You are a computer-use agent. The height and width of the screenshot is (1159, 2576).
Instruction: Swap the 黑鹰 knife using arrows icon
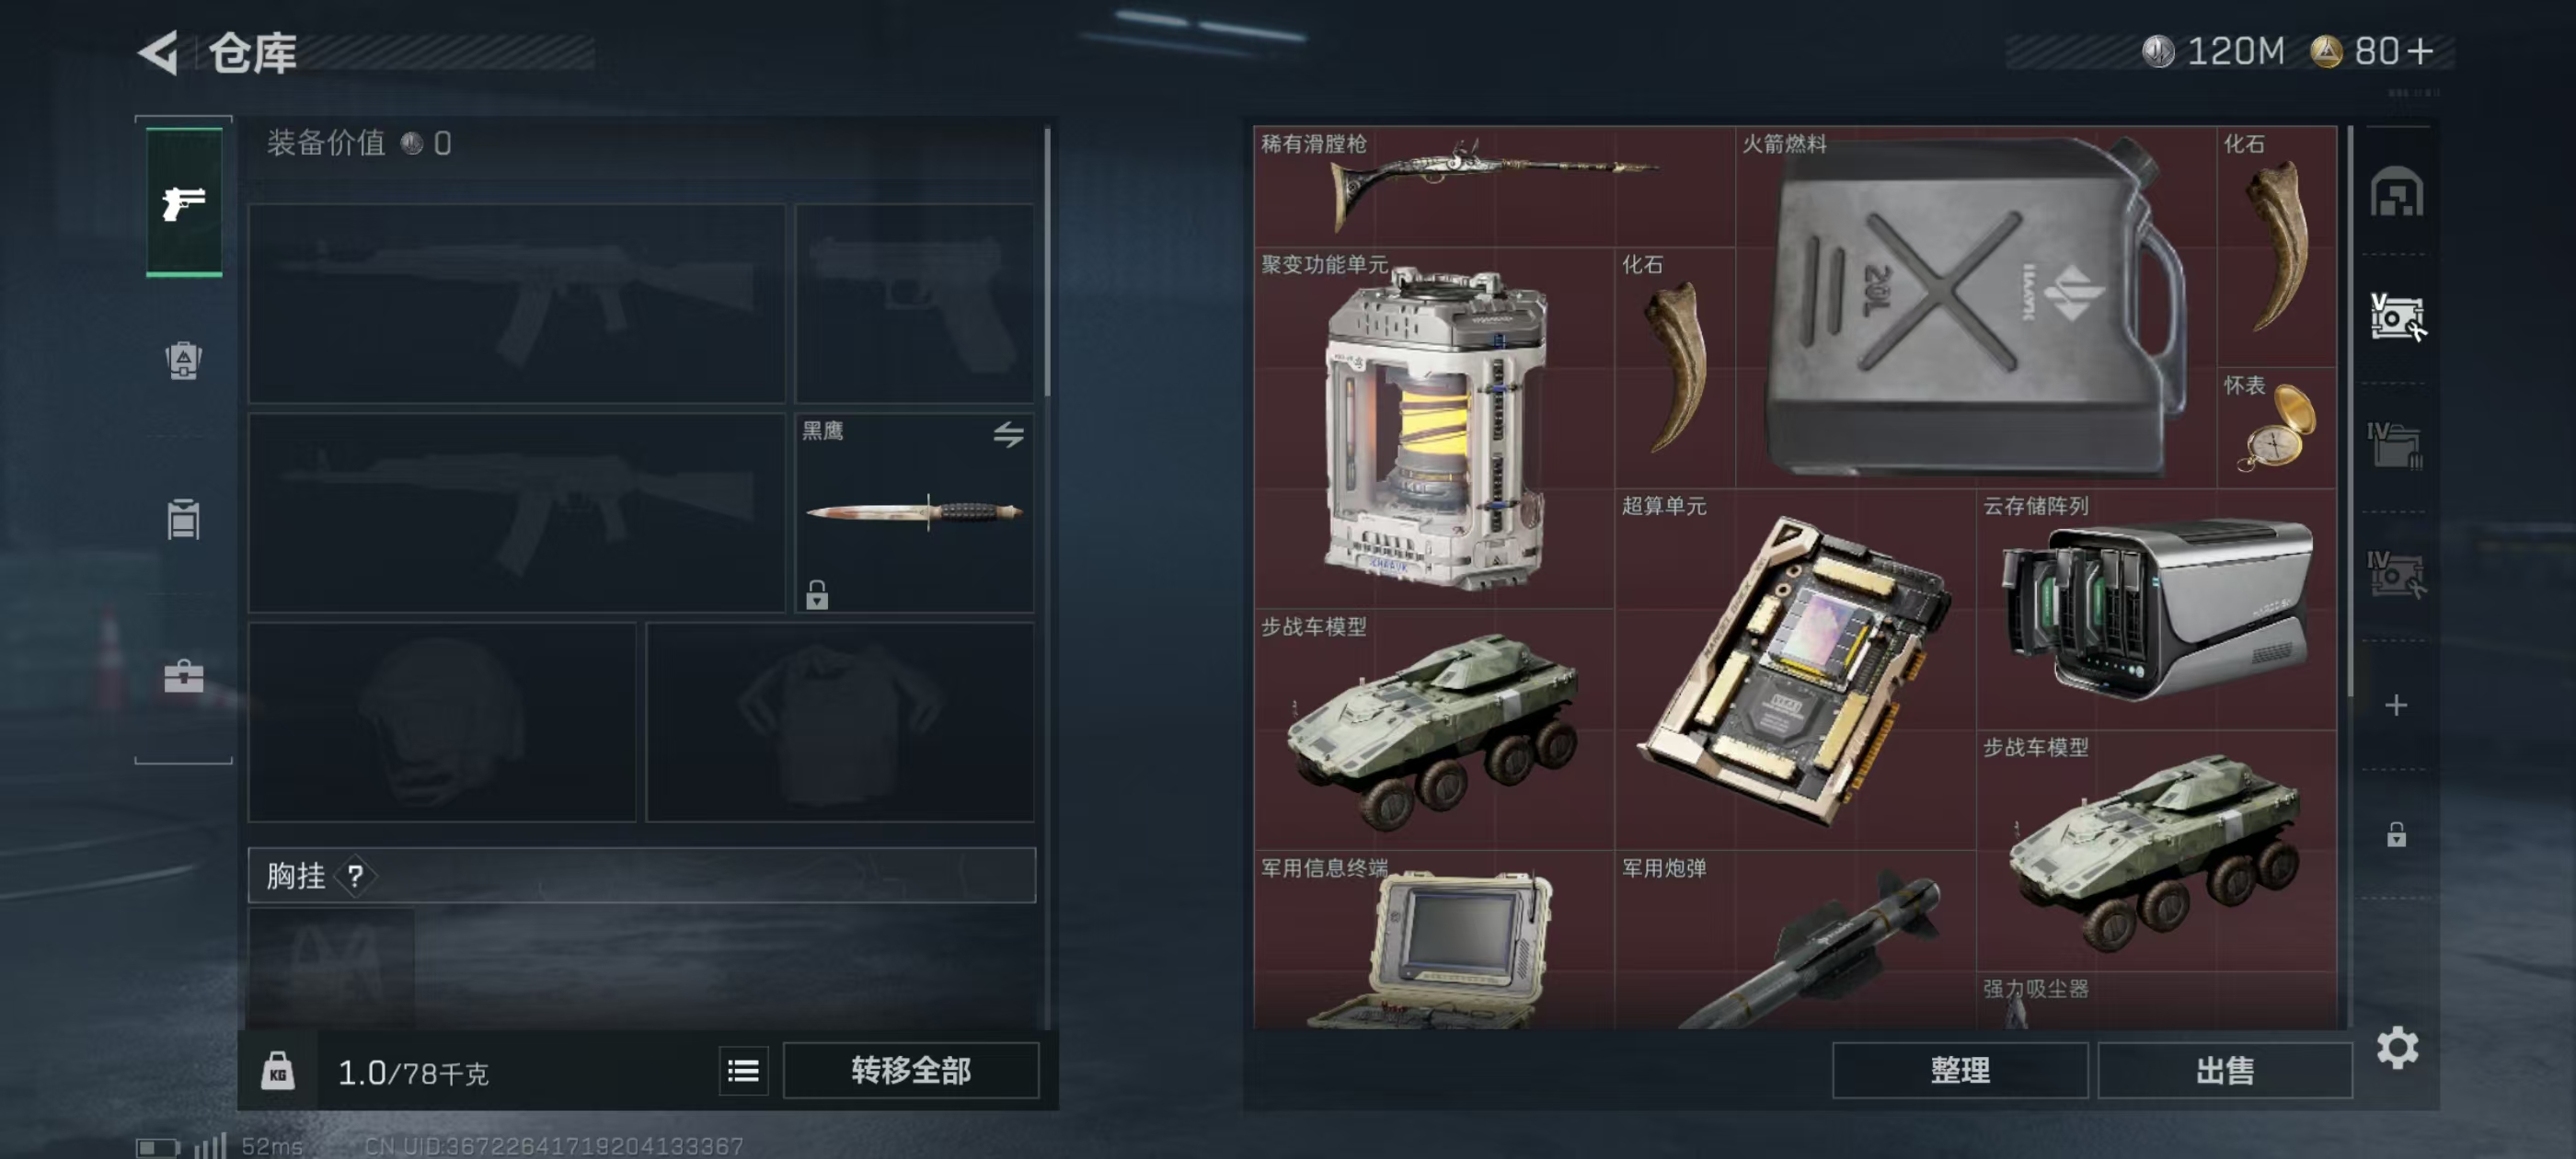[x=1008, y=434]
